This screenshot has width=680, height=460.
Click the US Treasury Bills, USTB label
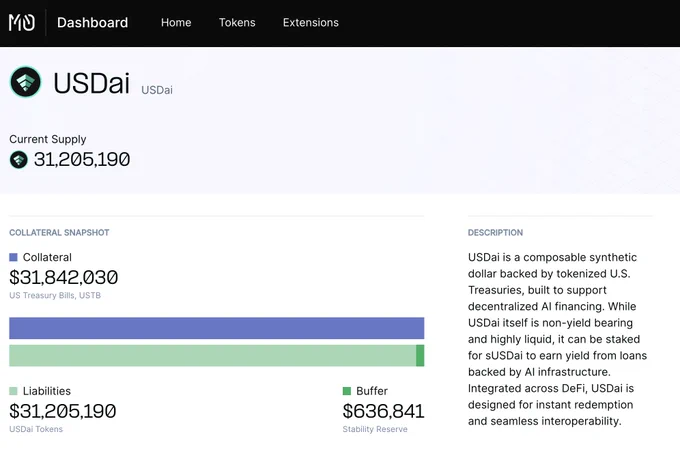click(55, 295)
